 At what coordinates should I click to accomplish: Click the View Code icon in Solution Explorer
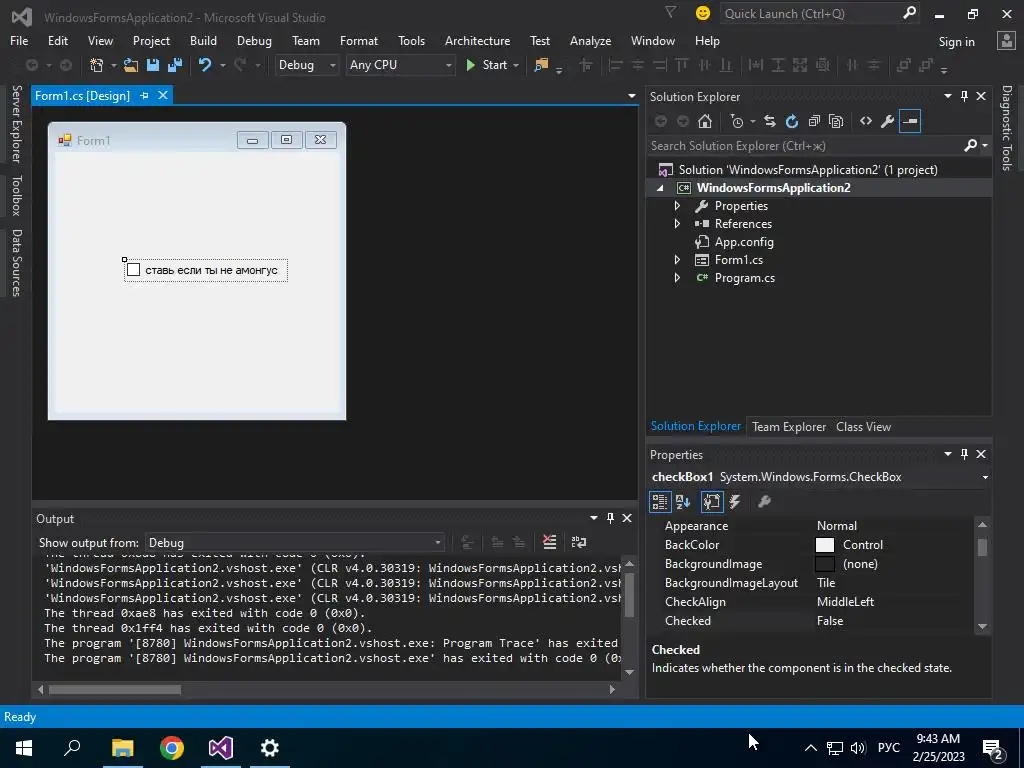(866, 121)
